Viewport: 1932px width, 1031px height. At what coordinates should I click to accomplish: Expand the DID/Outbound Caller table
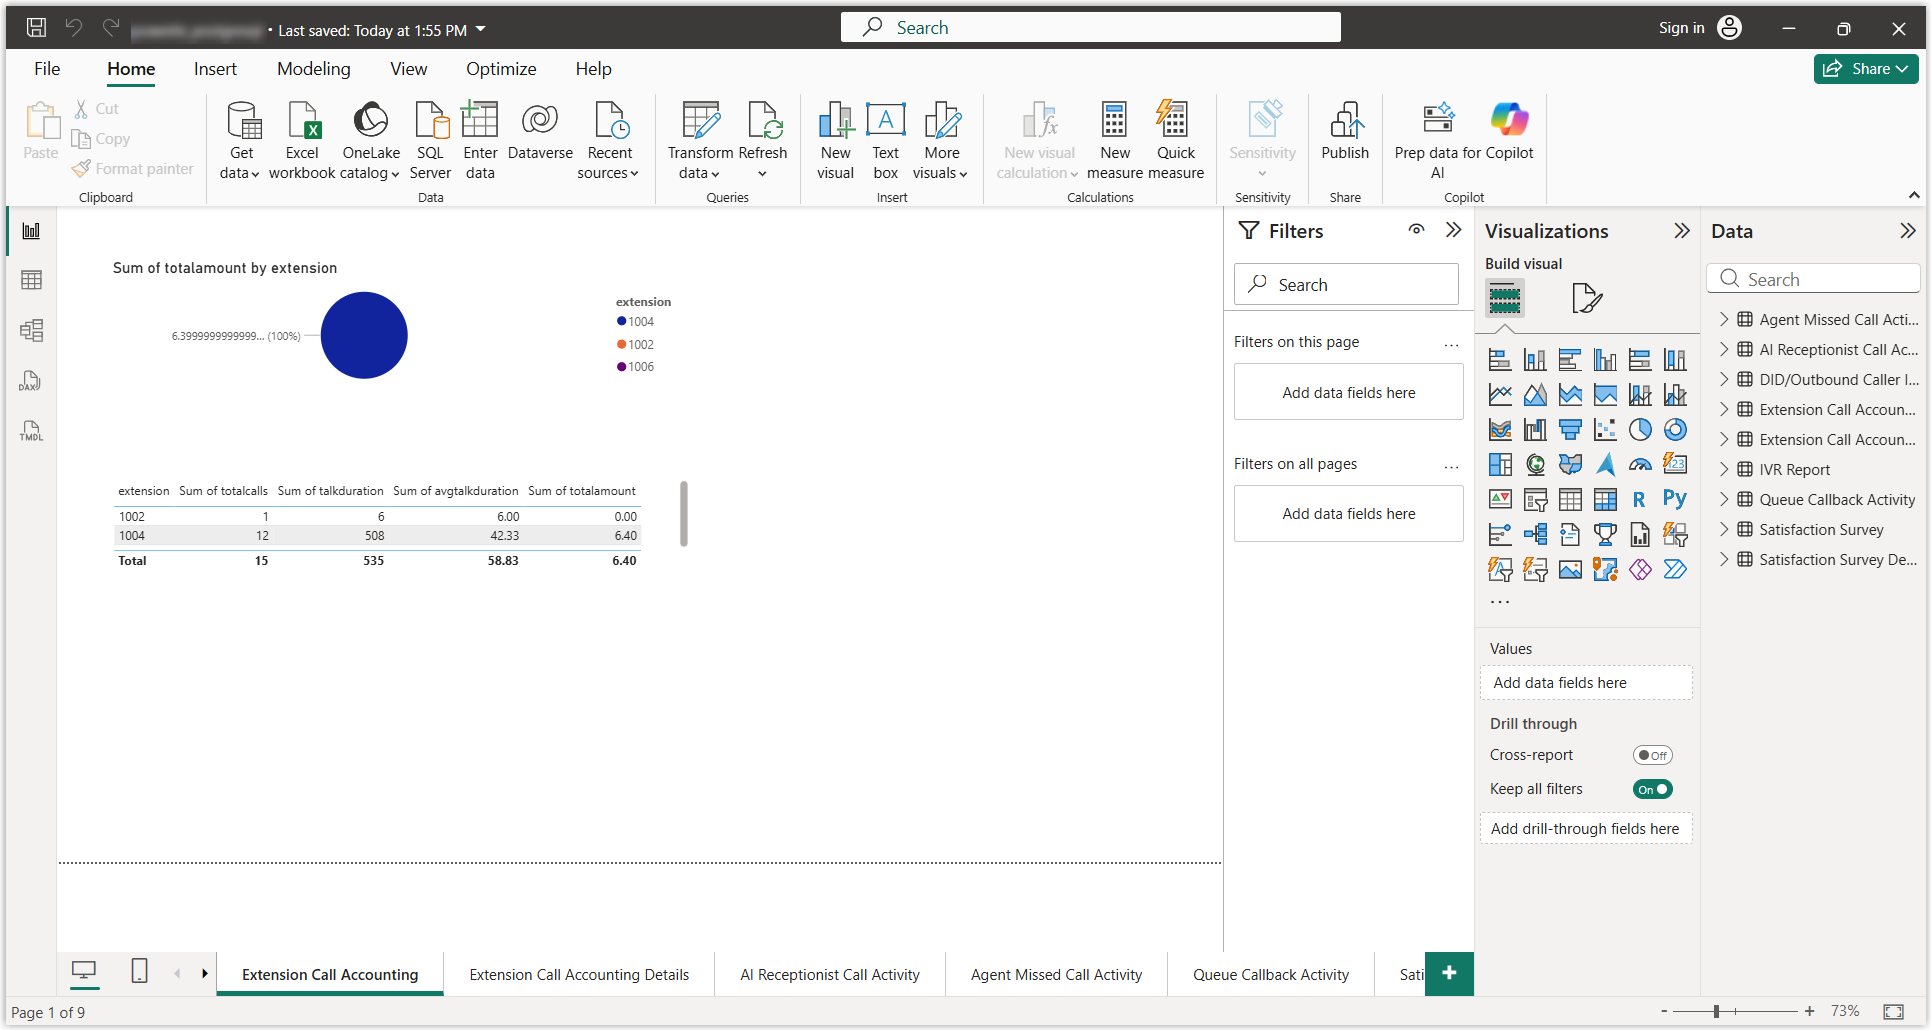coord(1724,380)
